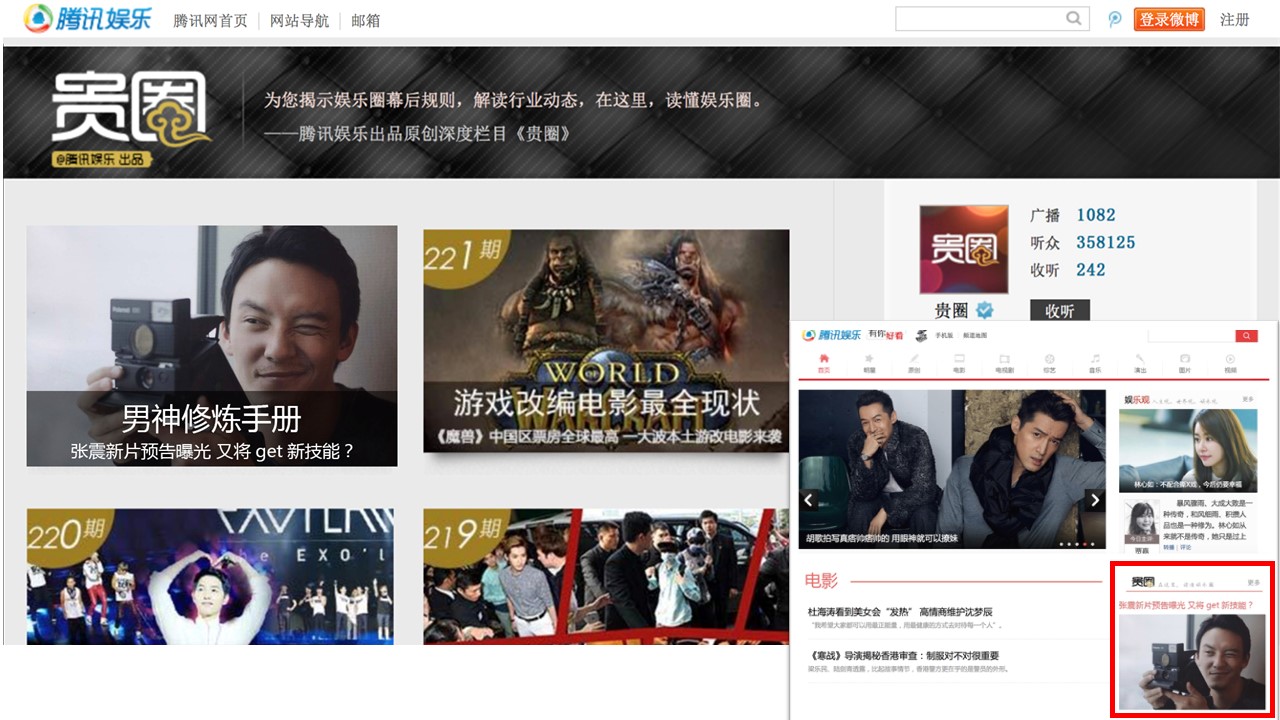Click 更多 beside 娱乐观 heading

1247,399
